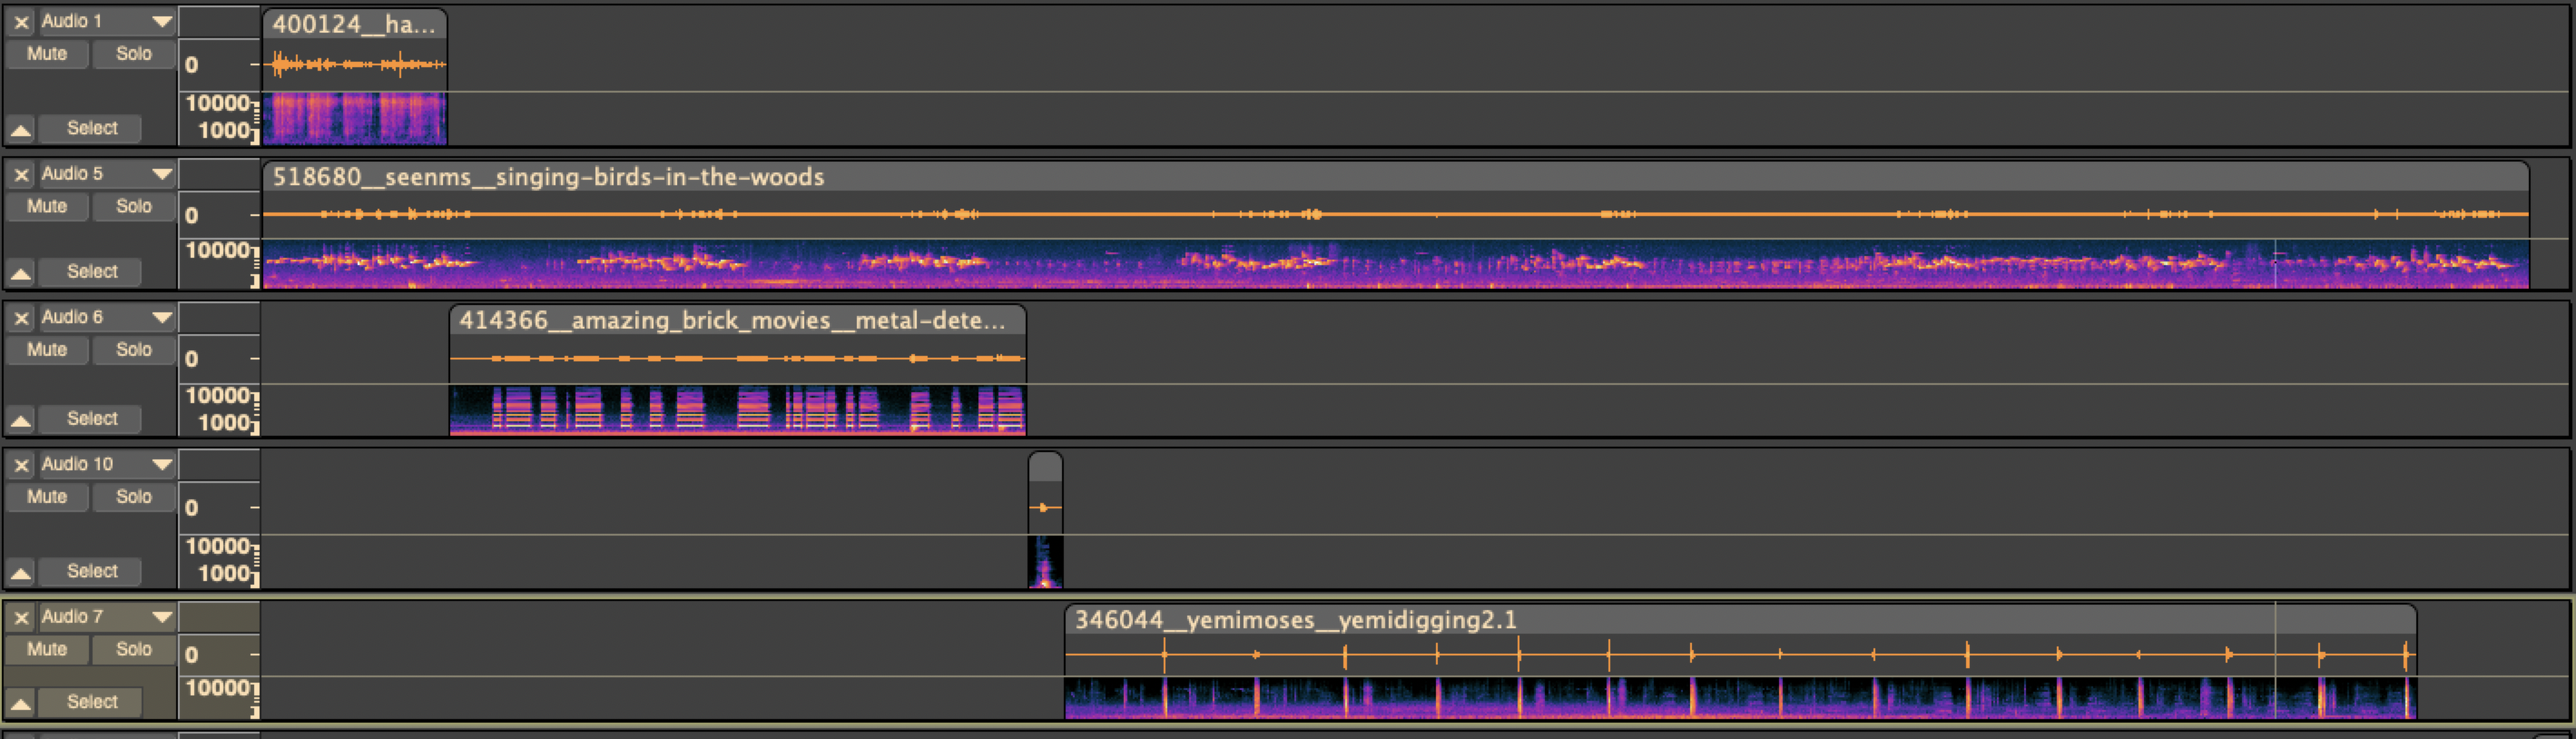The image size is (2576, 739).
Task: Select the yemidigging2.1 clip title bar
Action: point(1741,620)
